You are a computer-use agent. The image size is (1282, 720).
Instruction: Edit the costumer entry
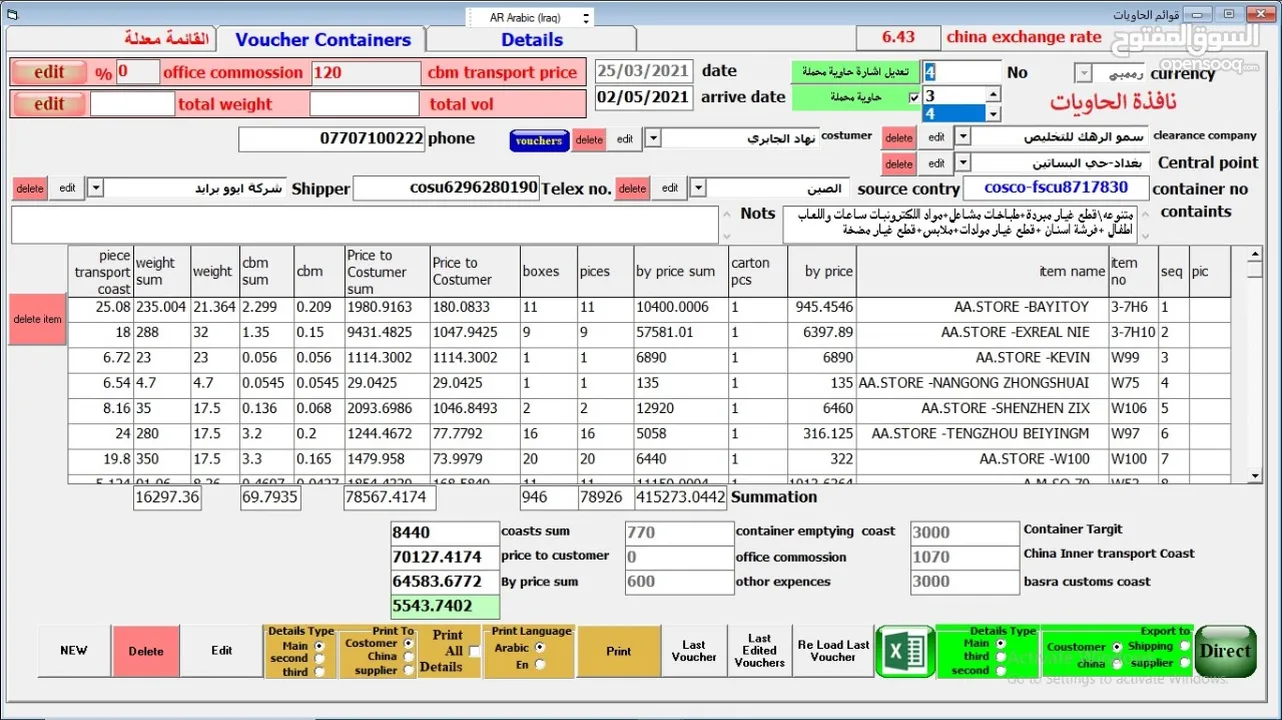point(624,139)
